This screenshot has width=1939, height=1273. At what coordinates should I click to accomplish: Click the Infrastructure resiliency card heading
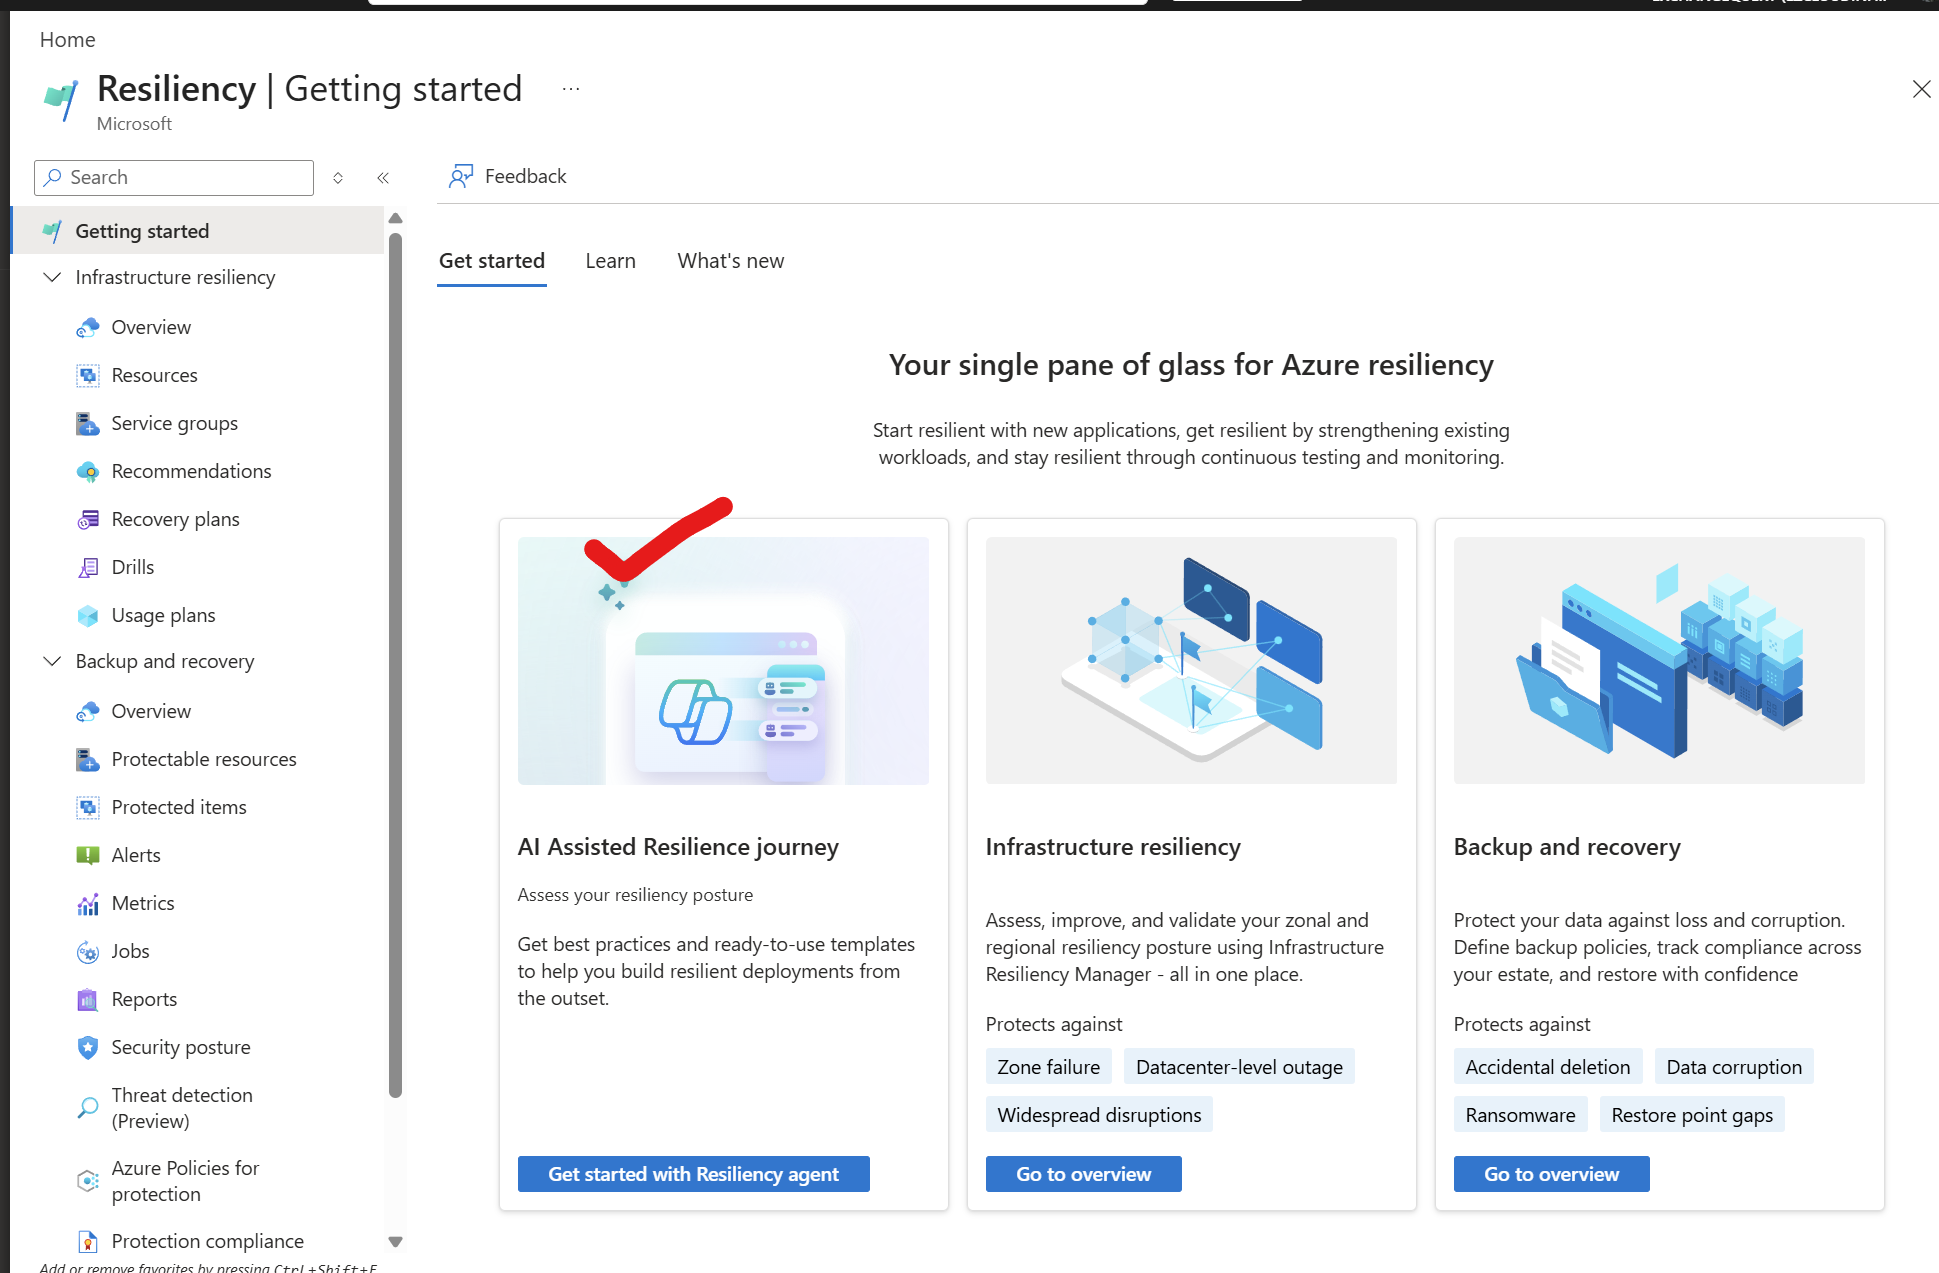click(1113, 847)
